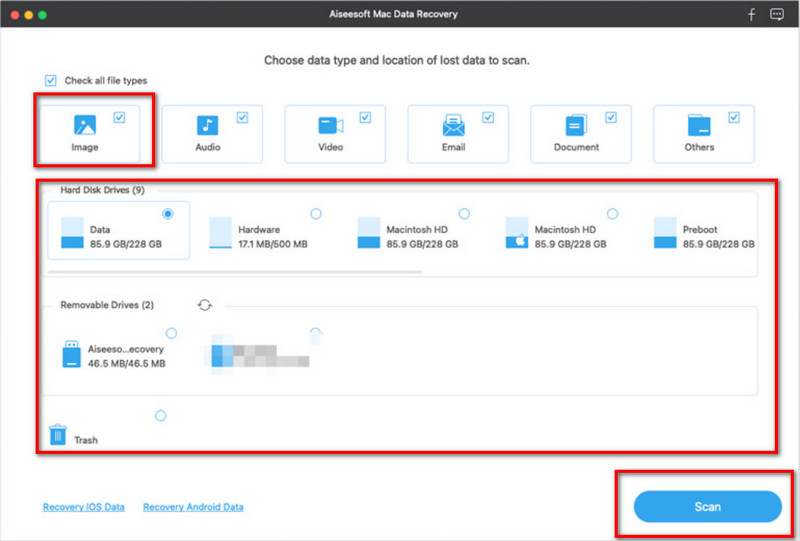Click the Trash bin icon

tap(59, 435)
